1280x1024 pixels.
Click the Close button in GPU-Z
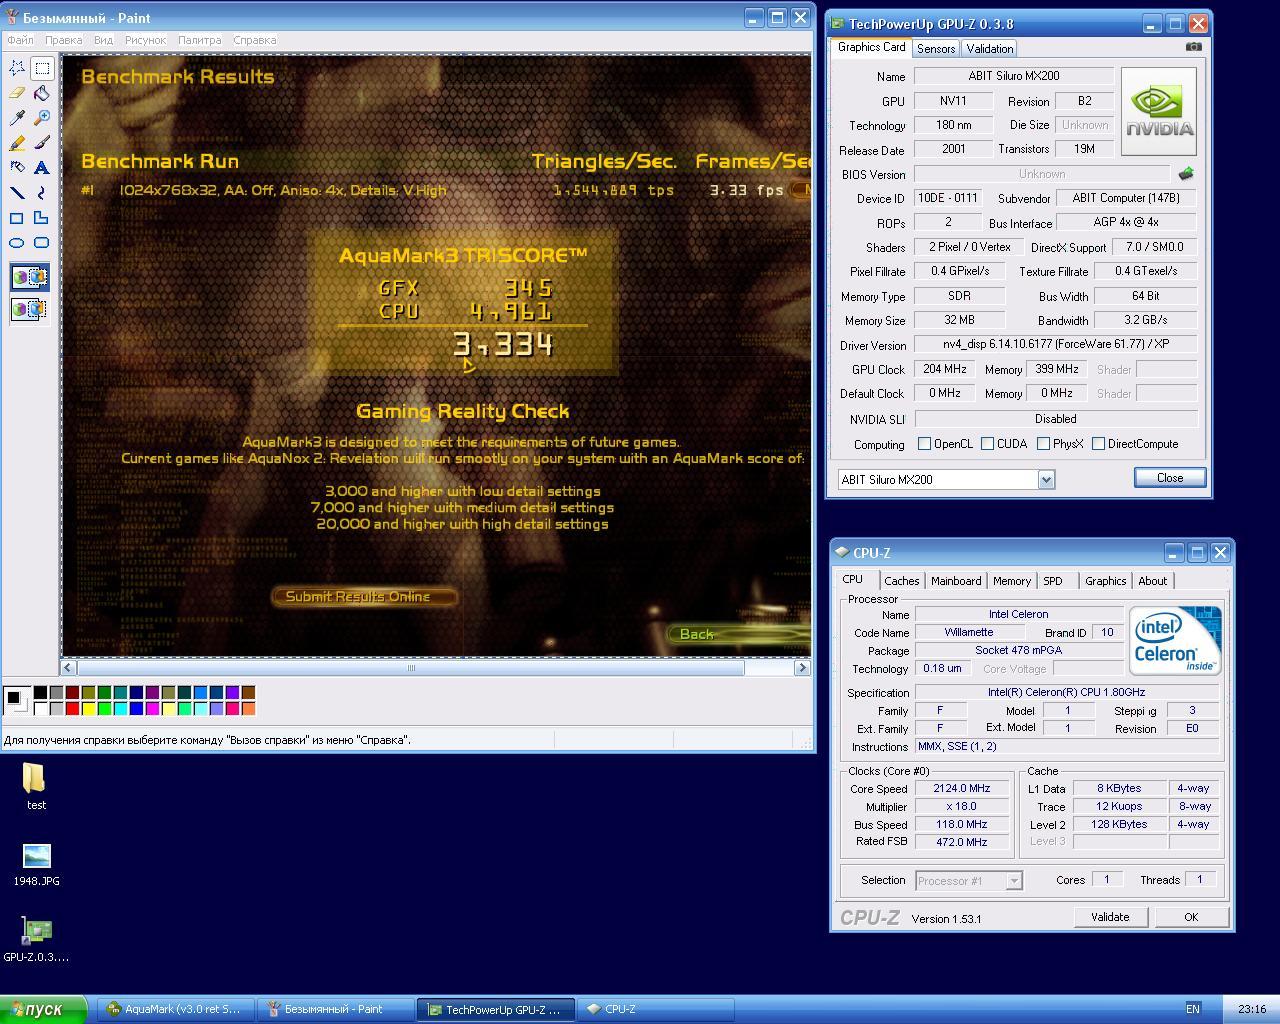pos(1170,478)
